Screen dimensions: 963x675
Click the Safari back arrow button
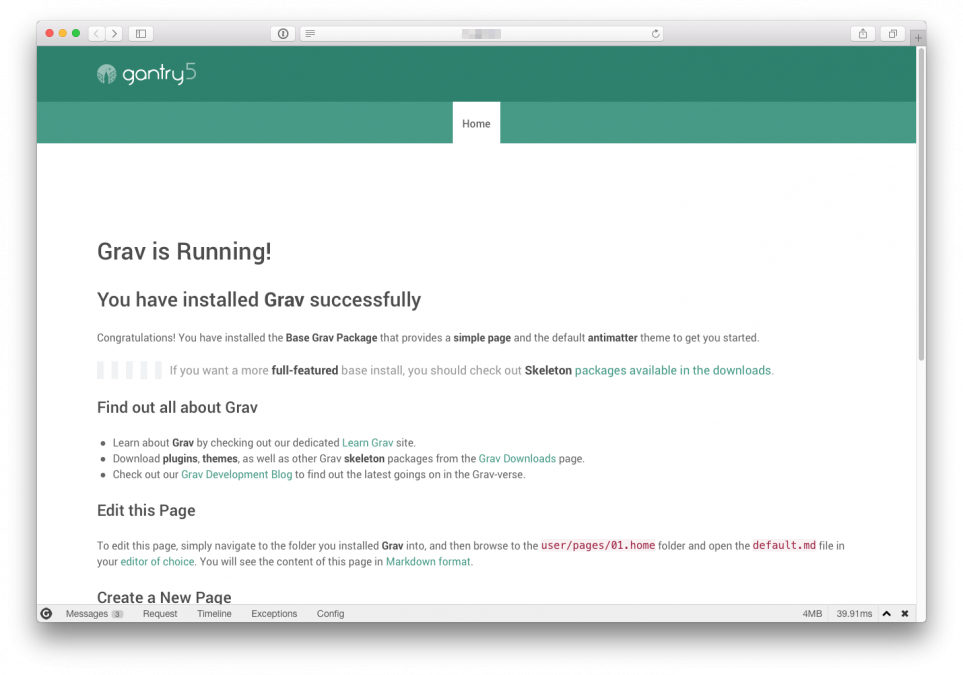[96, 34]
